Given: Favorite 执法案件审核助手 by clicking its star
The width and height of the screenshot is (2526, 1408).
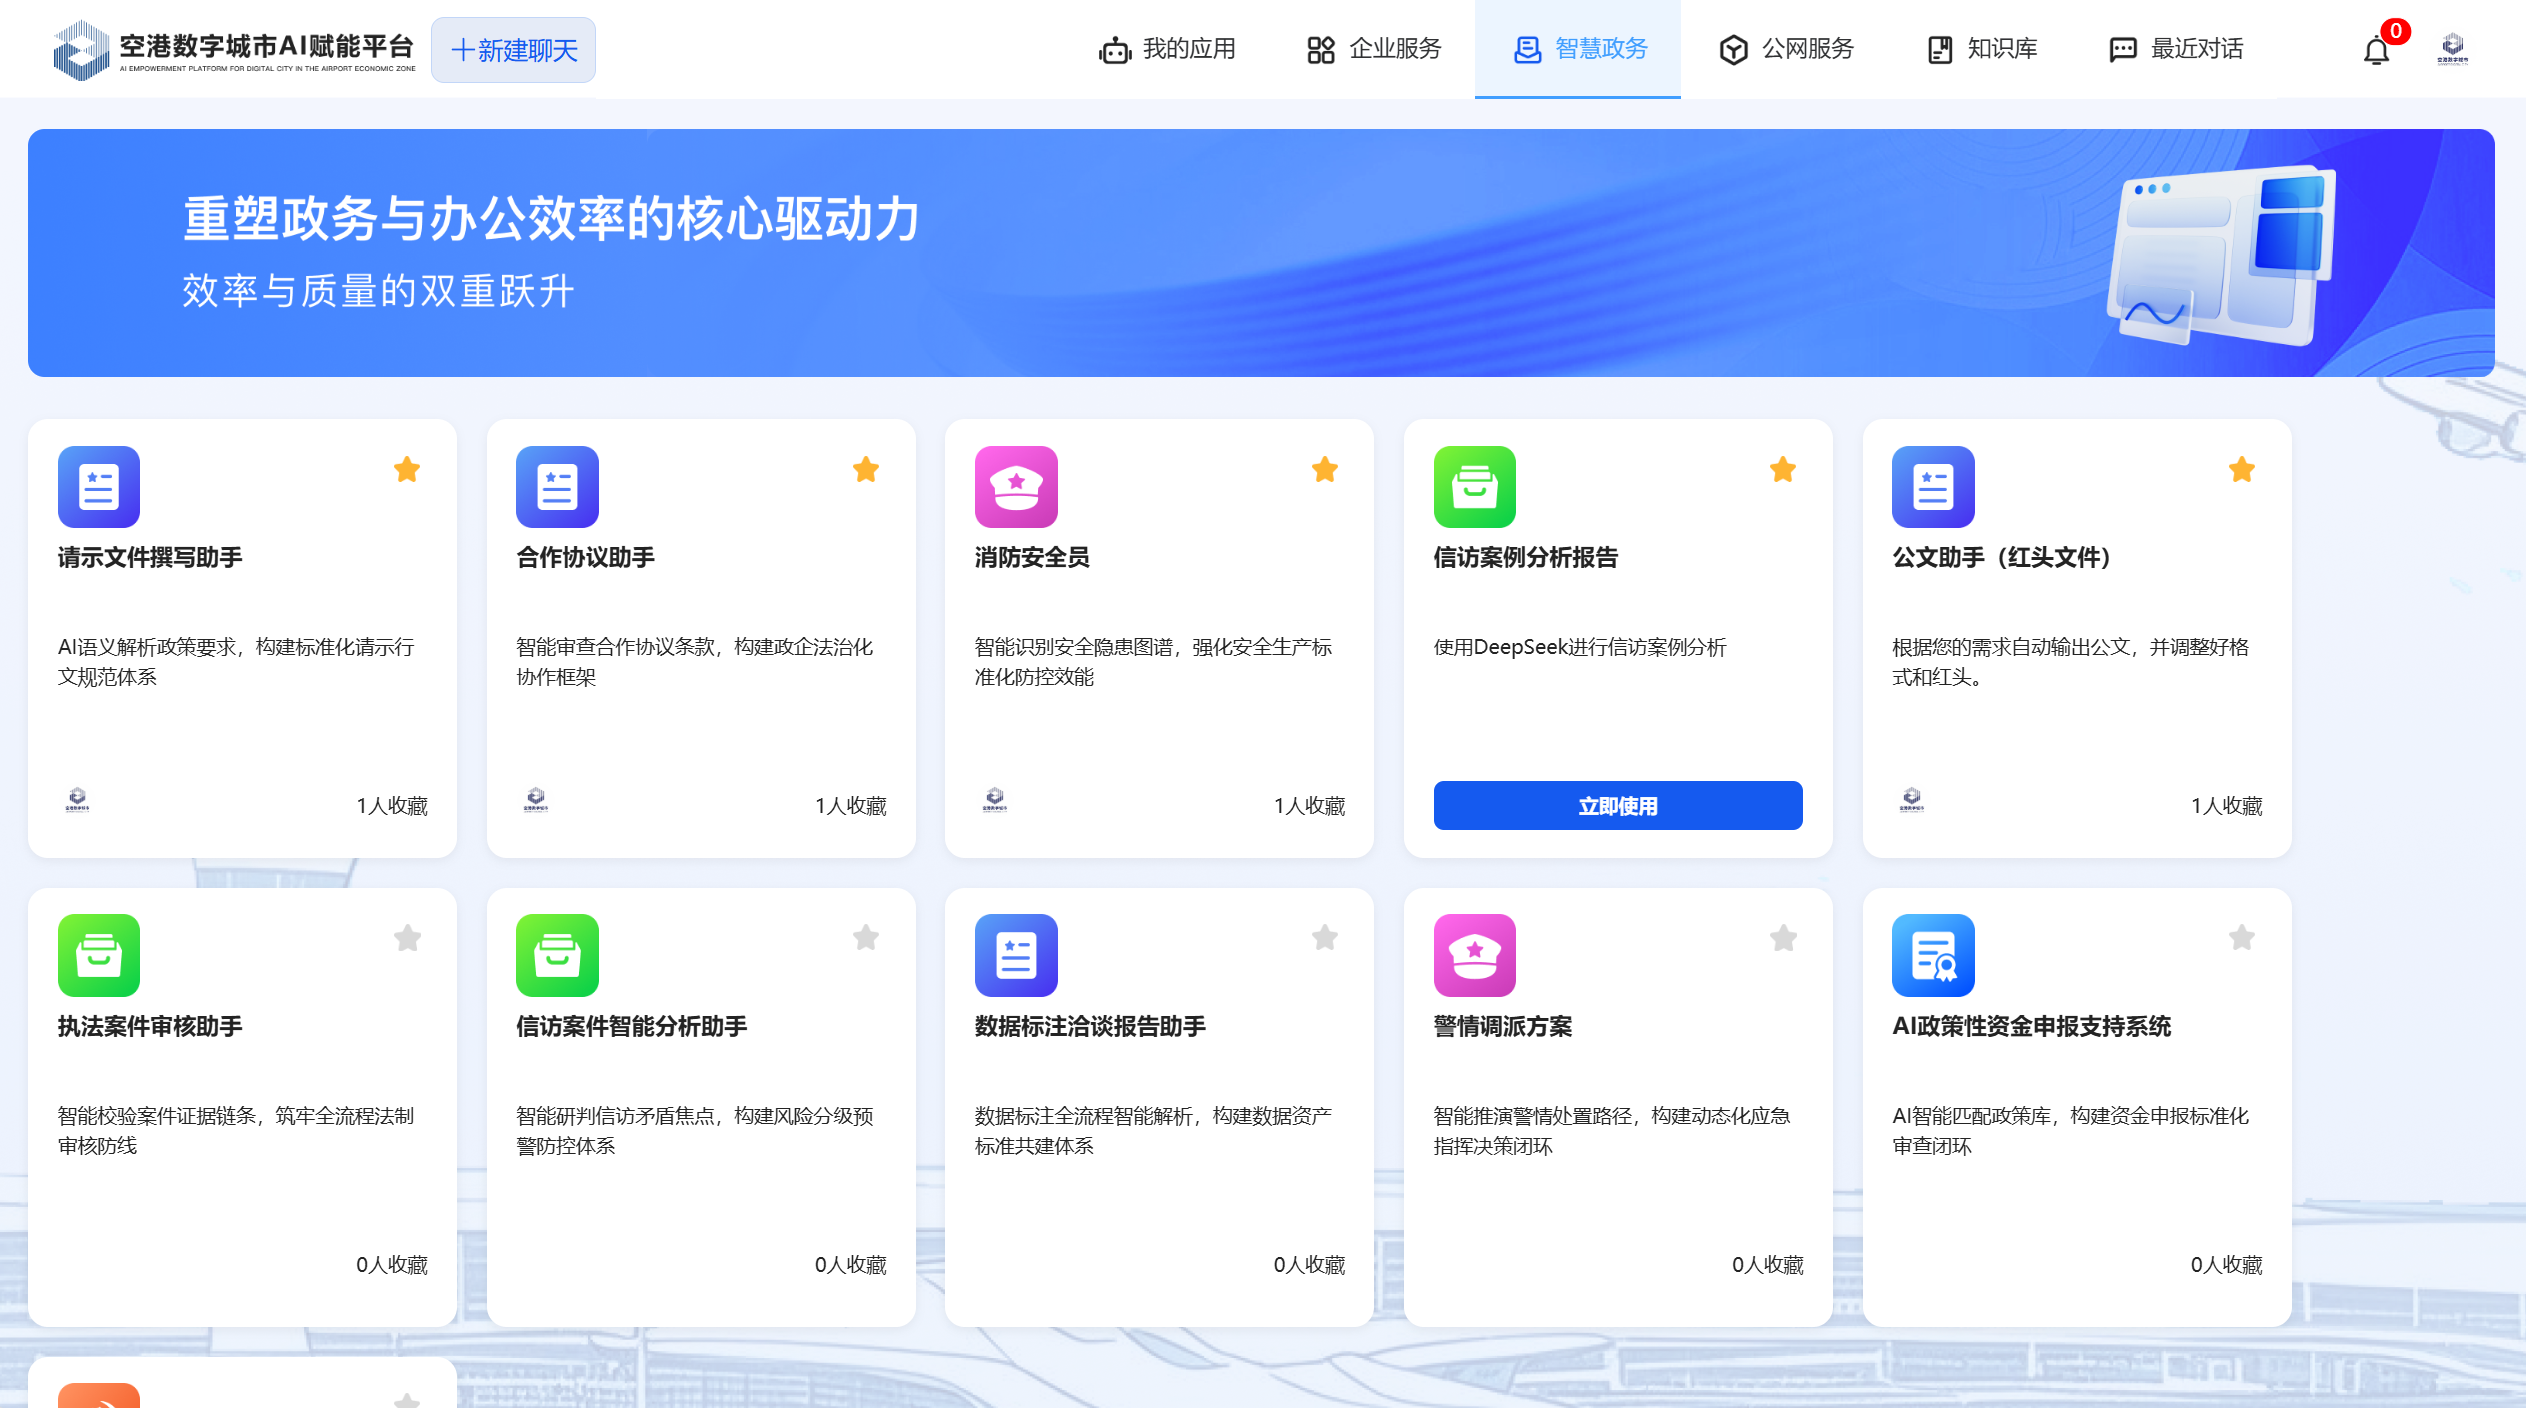Looking at the screenshot, I should pos(406,937).
